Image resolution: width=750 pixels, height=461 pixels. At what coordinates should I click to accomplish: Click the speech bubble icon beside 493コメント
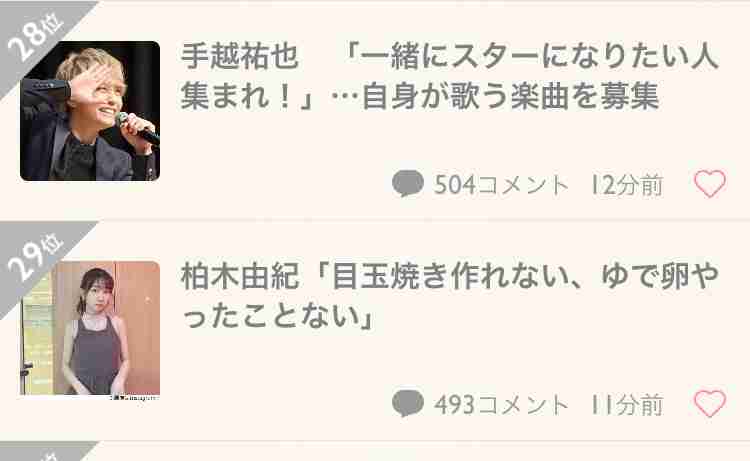(x=408, y=403)
